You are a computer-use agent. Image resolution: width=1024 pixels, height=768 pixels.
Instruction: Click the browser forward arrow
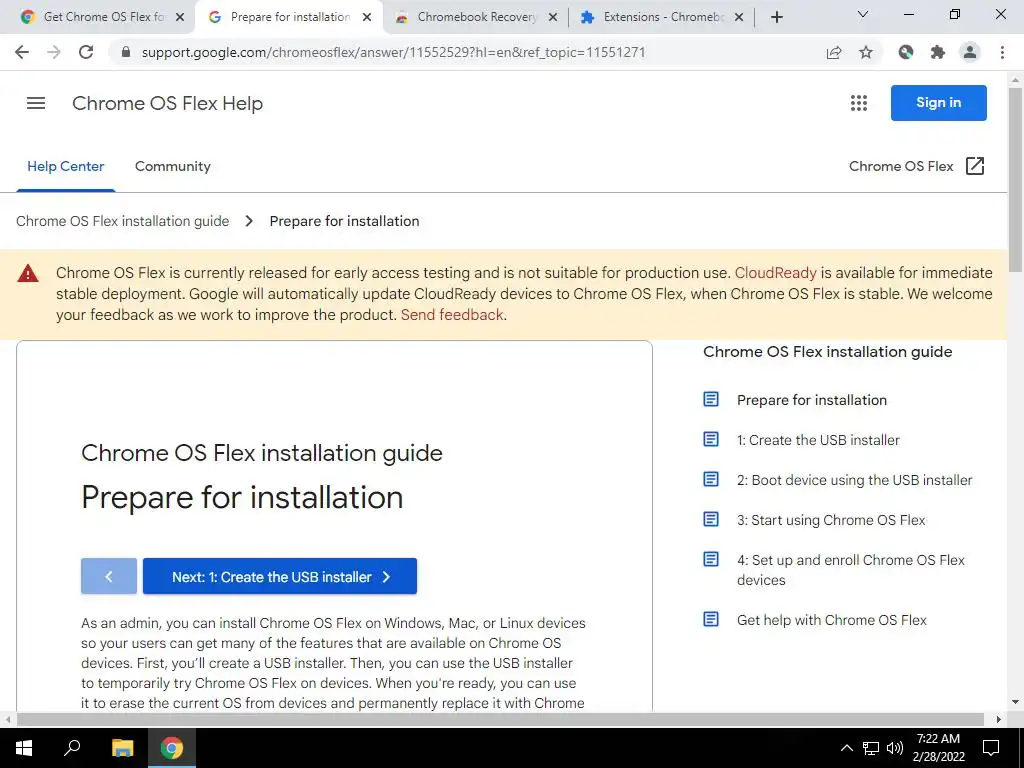(54, 52)
